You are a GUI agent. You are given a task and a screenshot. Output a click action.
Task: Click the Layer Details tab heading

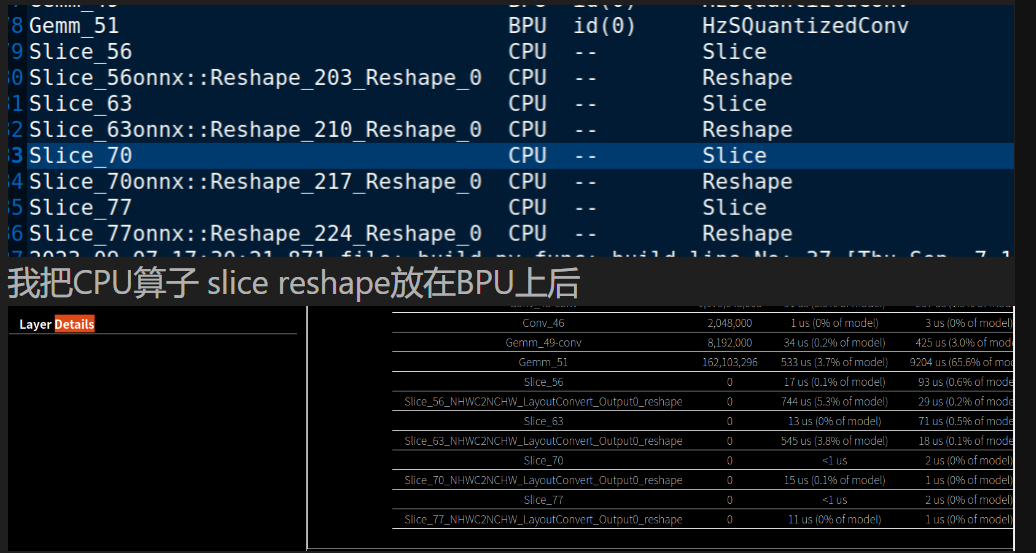point(57,324)
